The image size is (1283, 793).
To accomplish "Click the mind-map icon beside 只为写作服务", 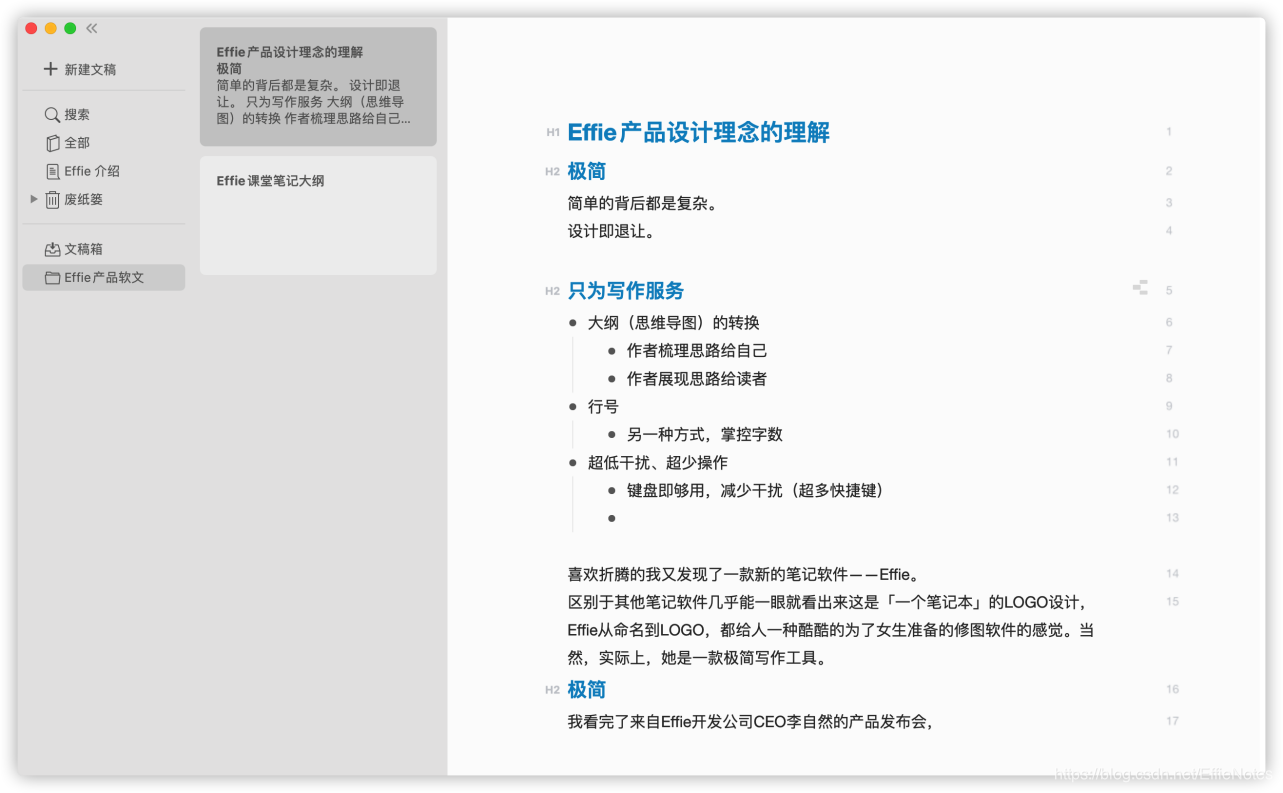I will point(1140,288).
